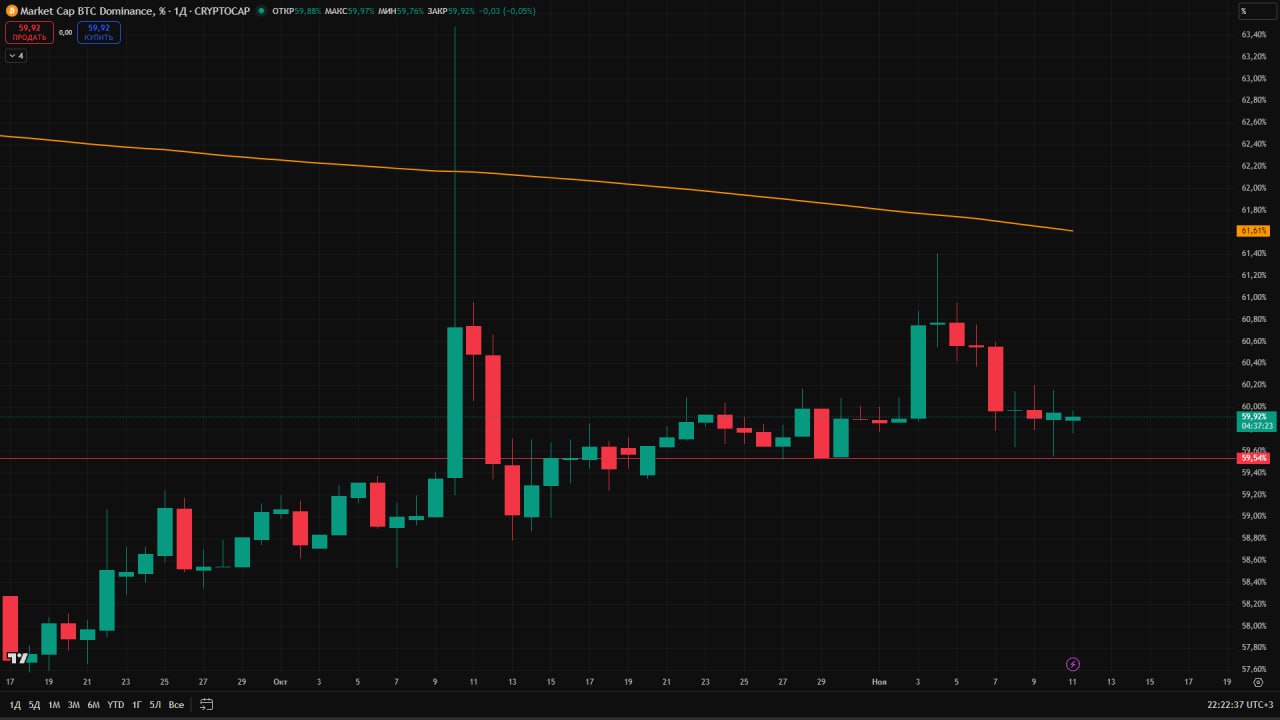Screen dimensions: 1280x720
Task: Click the purple lightning event marker
Action: coord(1073,664)
